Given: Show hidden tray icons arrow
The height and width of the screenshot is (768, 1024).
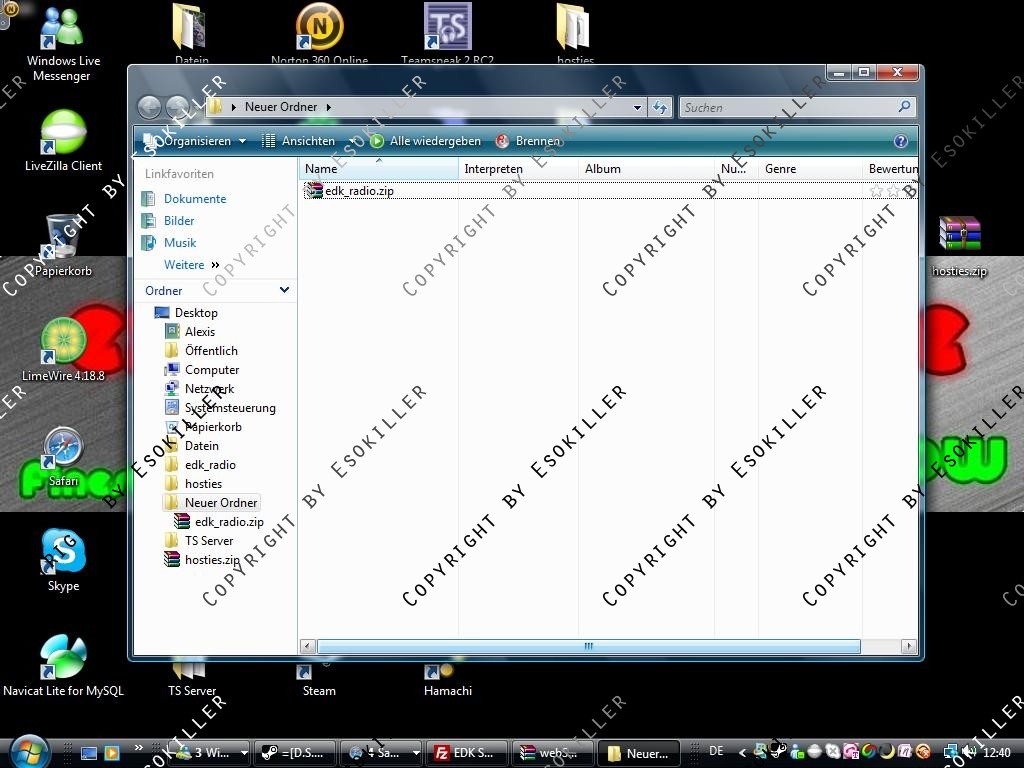Looking at the screenshot, I should [742, 752].
